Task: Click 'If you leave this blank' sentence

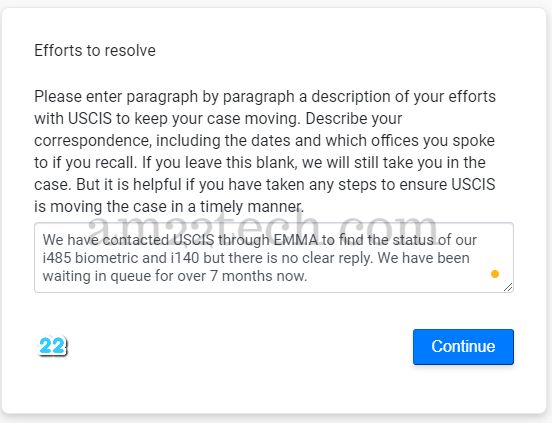Action: pyautogui.click(x=218, y=163)
